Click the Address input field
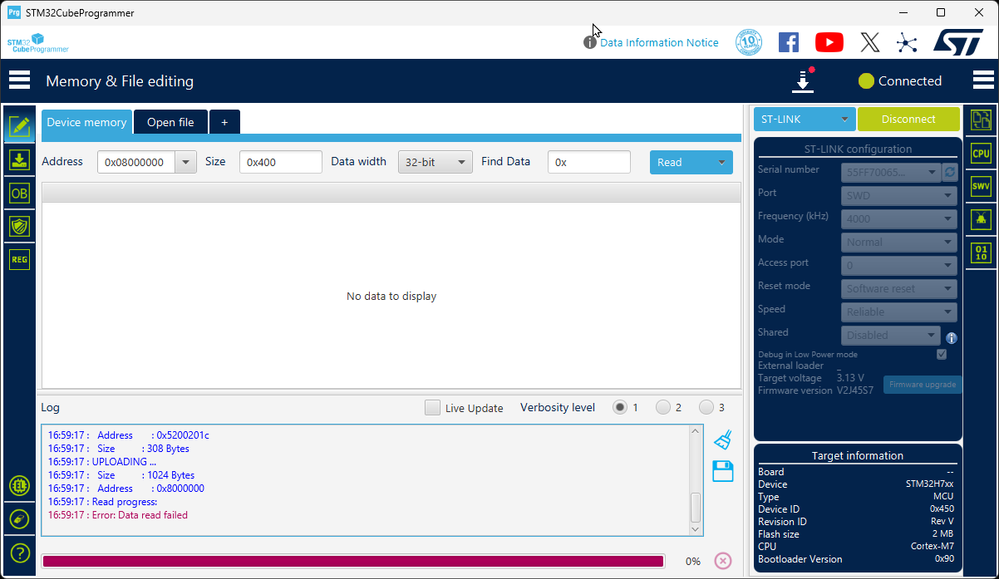This screenshot has height=579, width=999. [136, 162]
